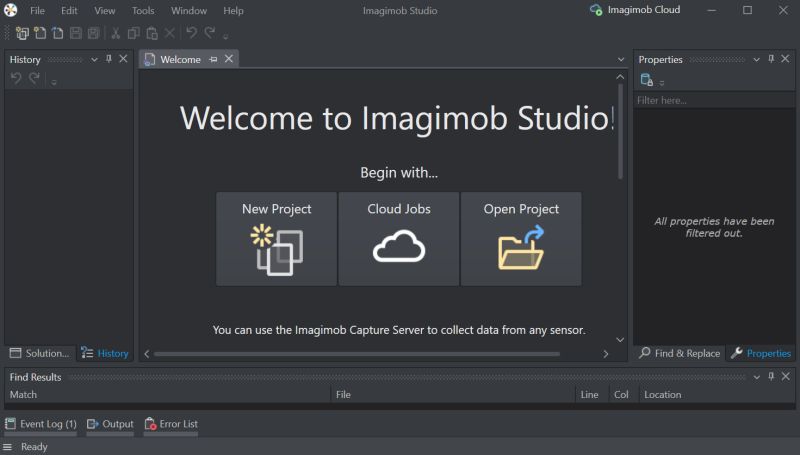This screenshot has width=800, height=455.
Task: Open the Event Log (1) tab
Action: (x=41, y=424)
